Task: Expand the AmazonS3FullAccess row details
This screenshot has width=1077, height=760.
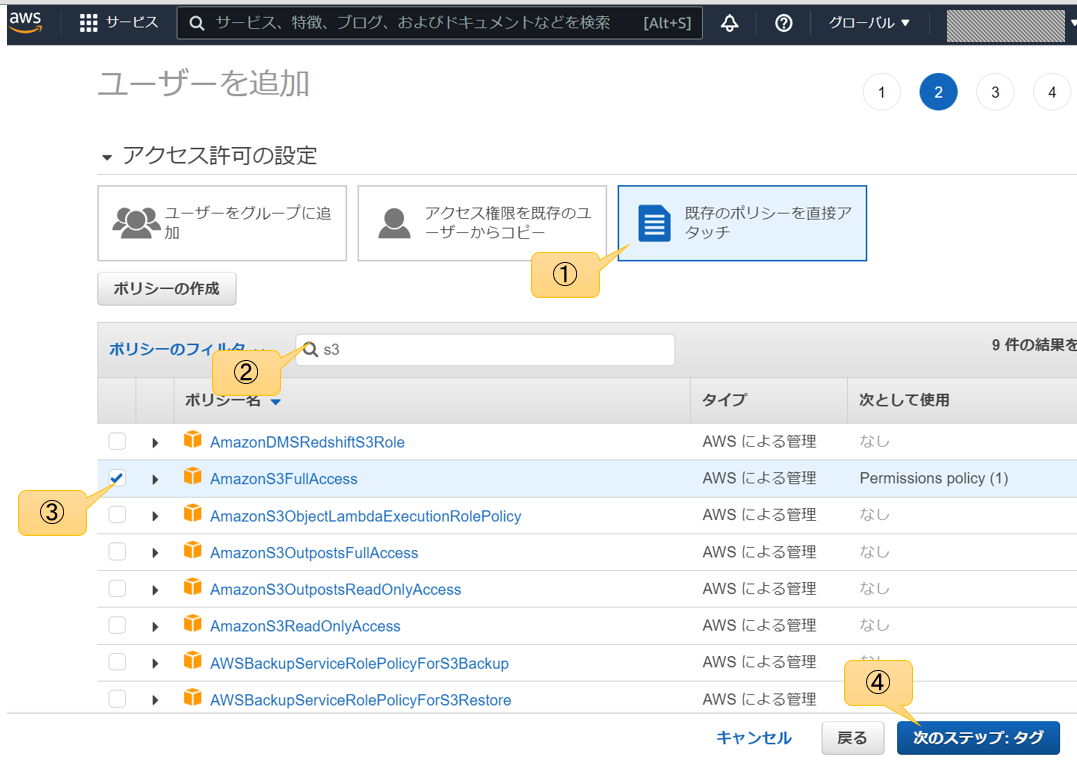Action: [155, 480]
